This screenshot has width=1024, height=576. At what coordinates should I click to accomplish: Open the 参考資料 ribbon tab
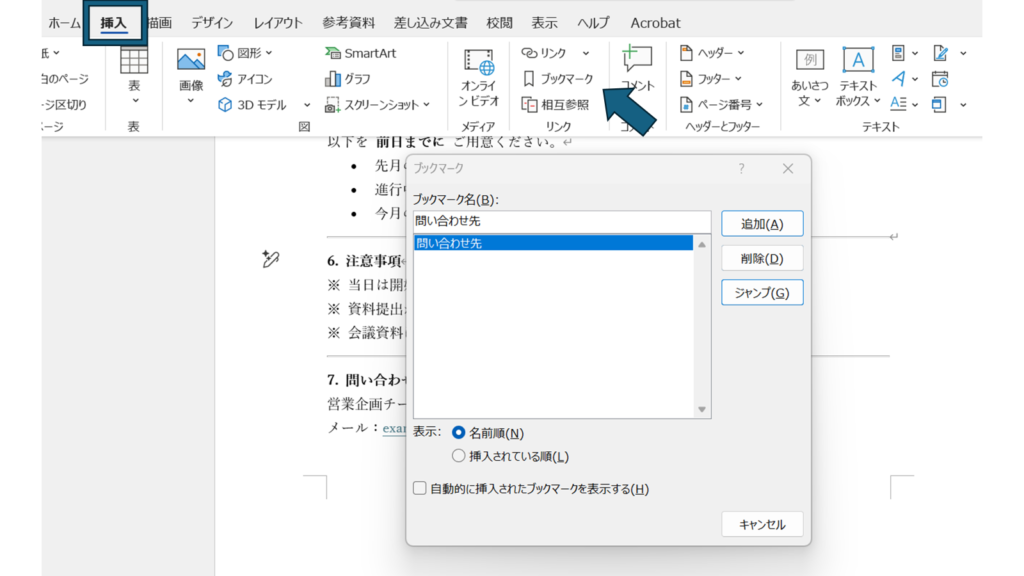coord(350,22)
